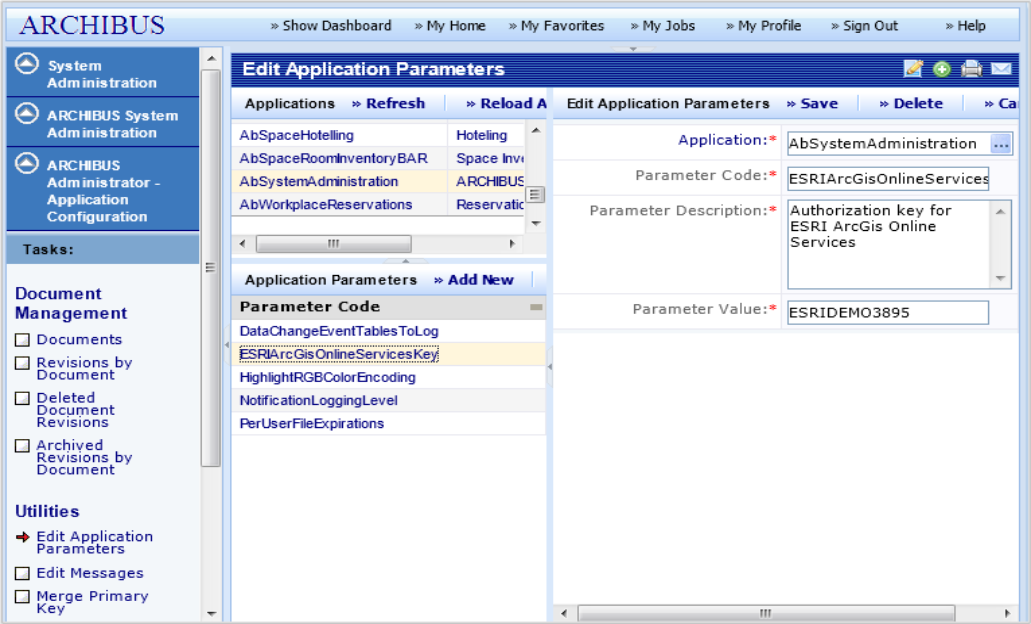Check the box beside Edit Messages
The image size is (1031, 624).
[22, 573]
